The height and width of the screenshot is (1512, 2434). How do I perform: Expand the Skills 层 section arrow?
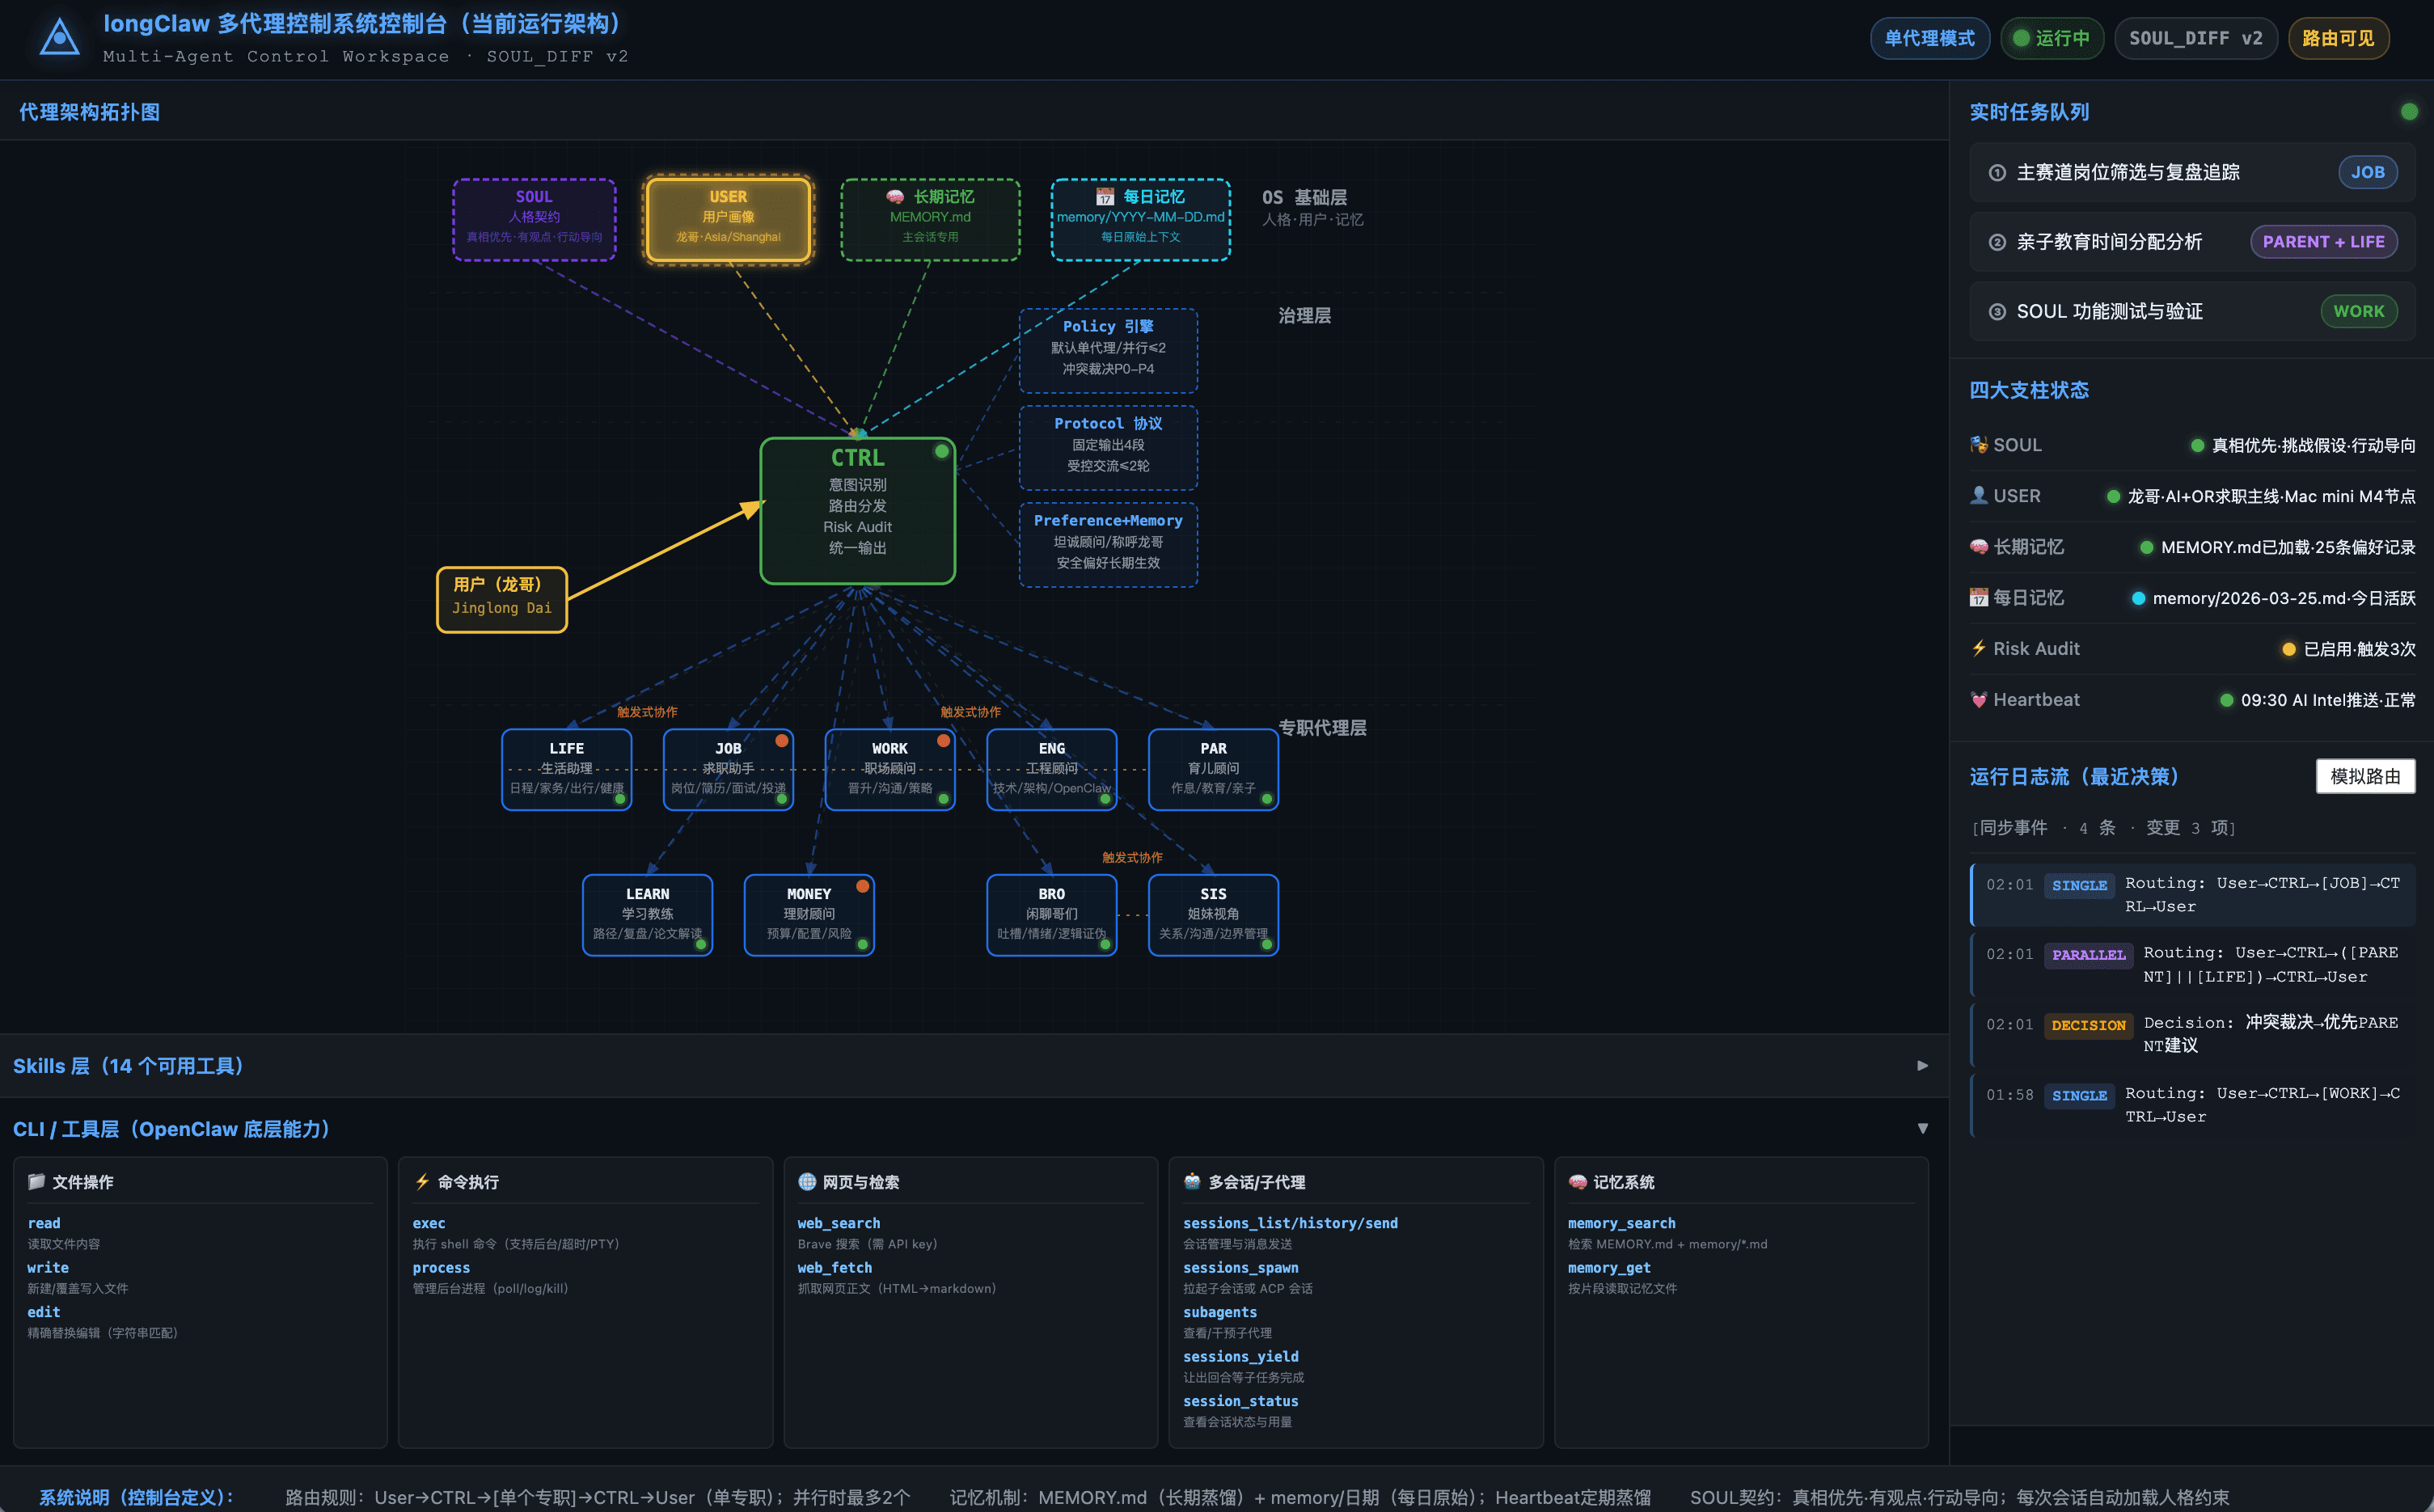pyautogui.click(x=1922, y=1065)
